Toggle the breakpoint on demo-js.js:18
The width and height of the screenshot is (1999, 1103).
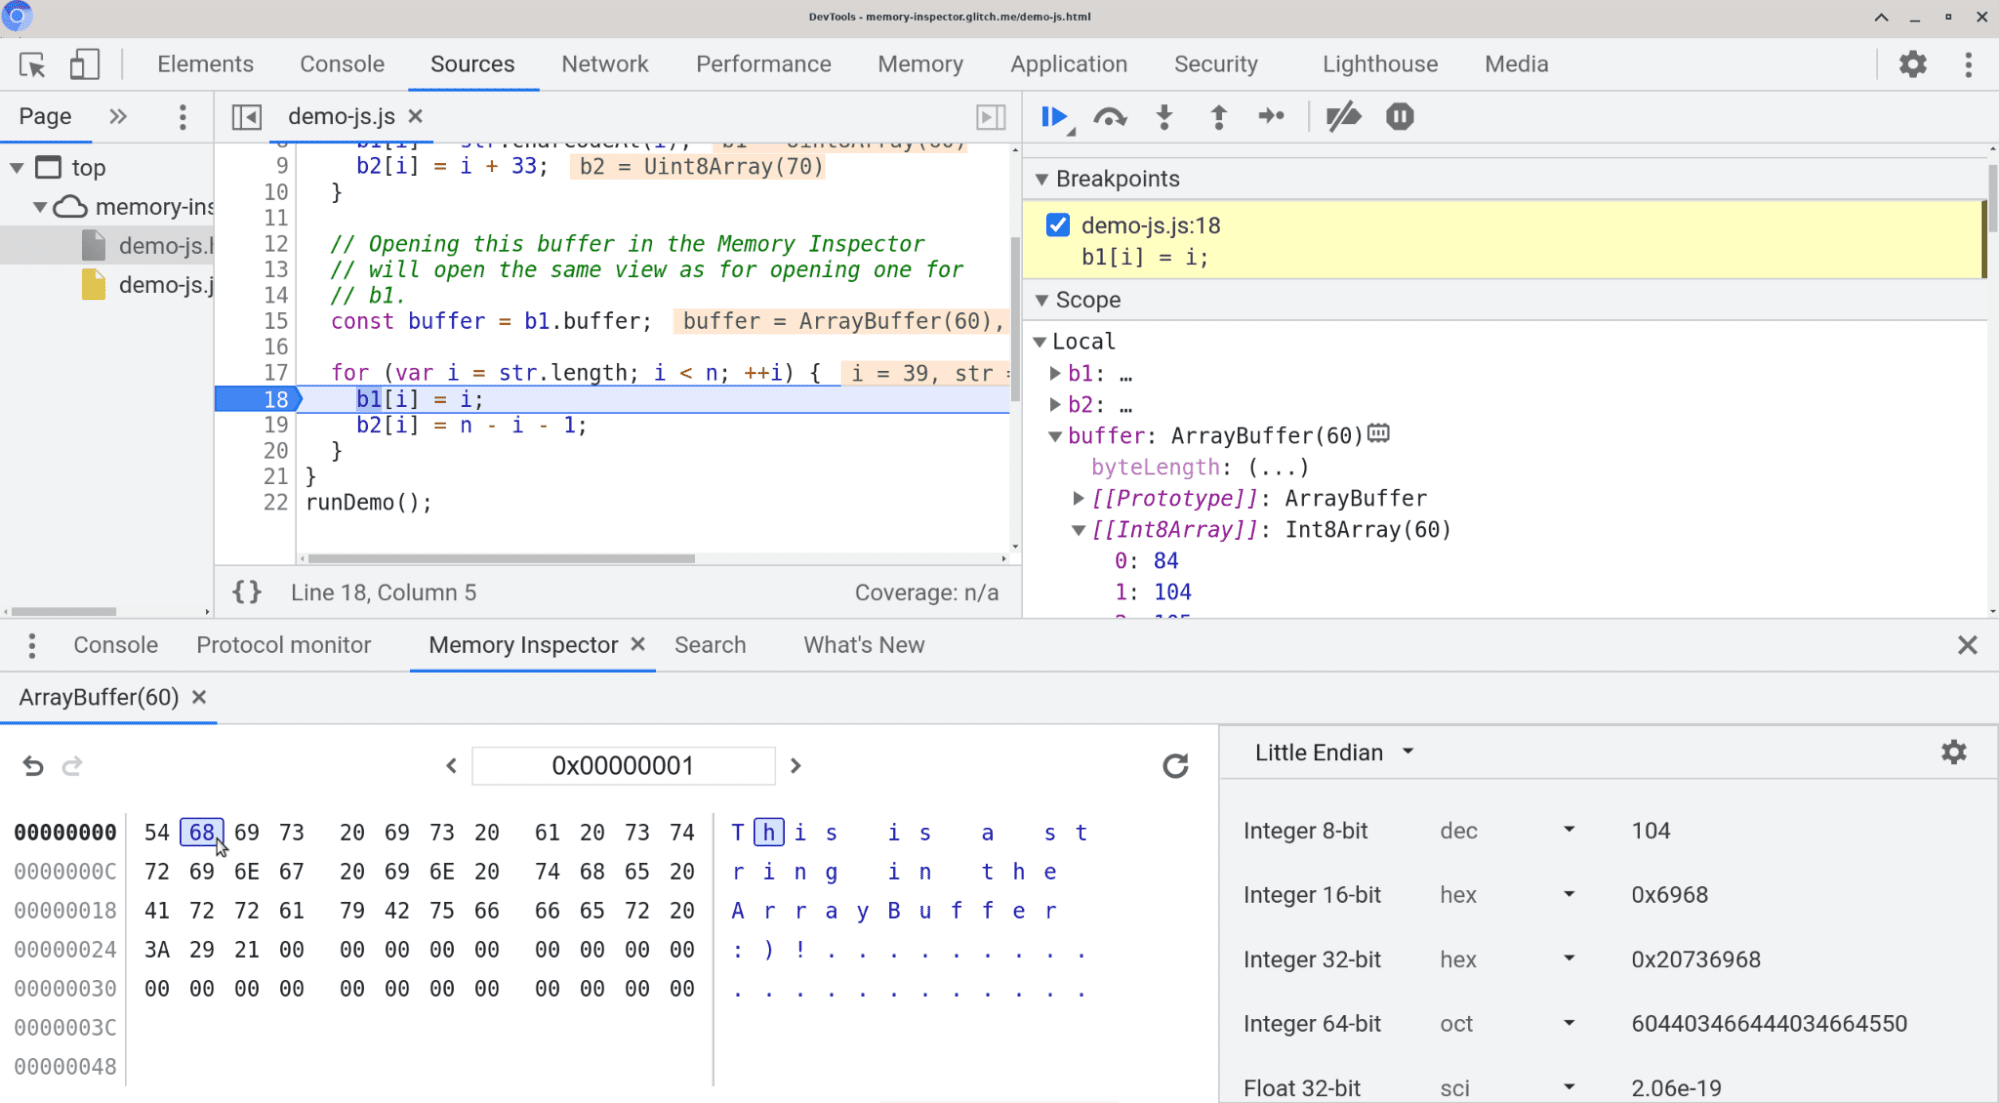click(1058, 224)
